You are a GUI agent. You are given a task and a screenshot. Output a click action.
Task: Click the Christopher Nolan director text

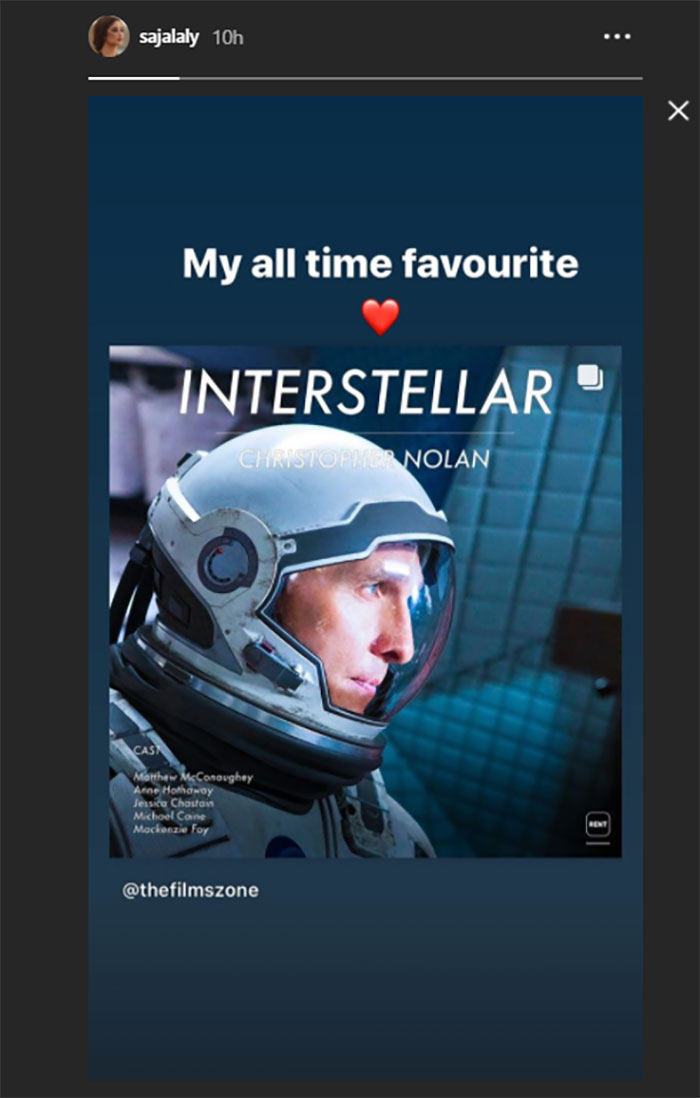[364, 459]
